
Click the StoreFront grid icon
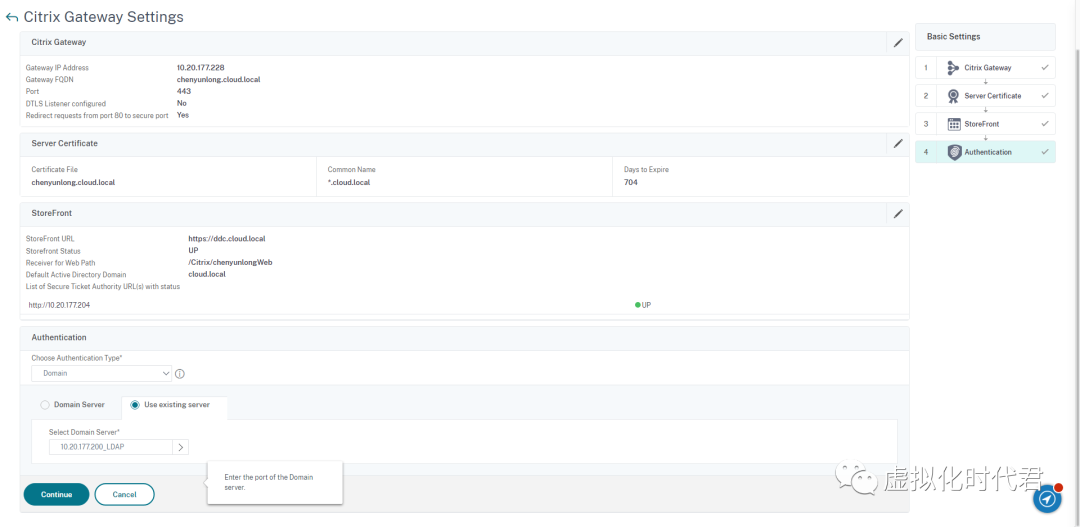pos(954,124)
